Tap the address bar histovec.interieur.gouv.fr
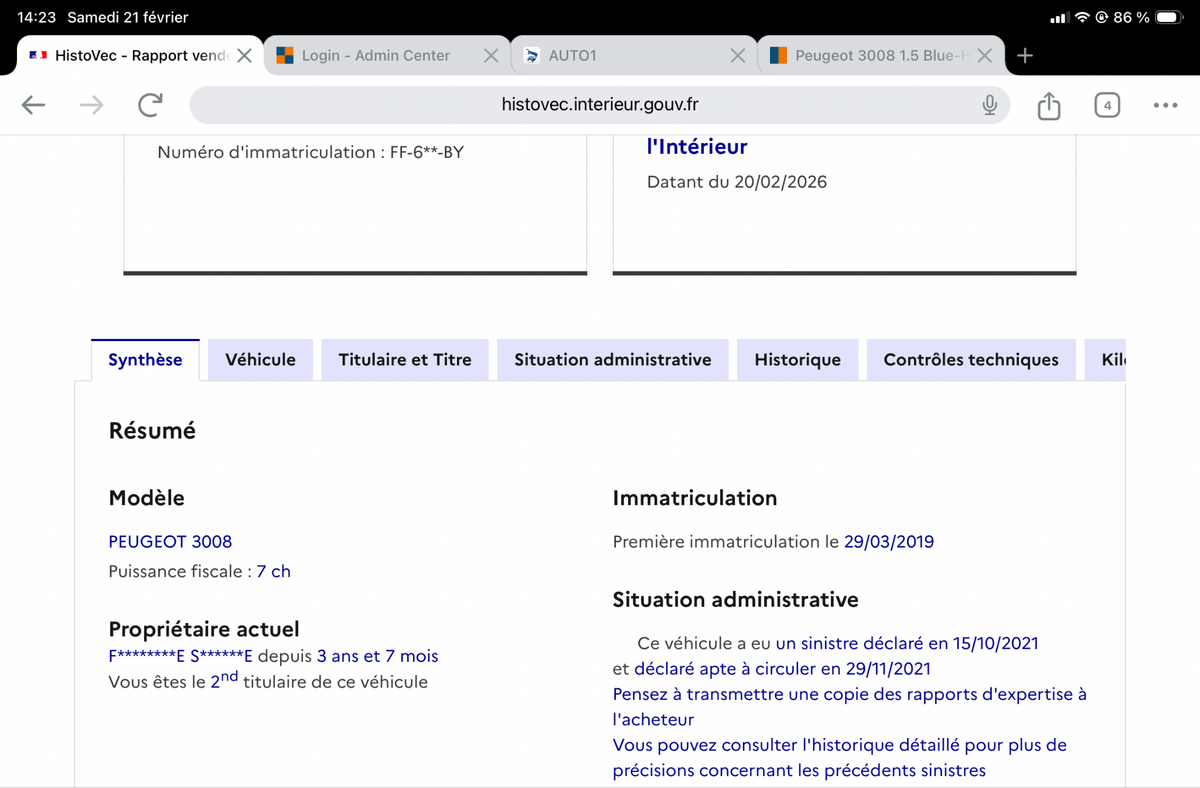1200x788 pixels. (599, 105)
